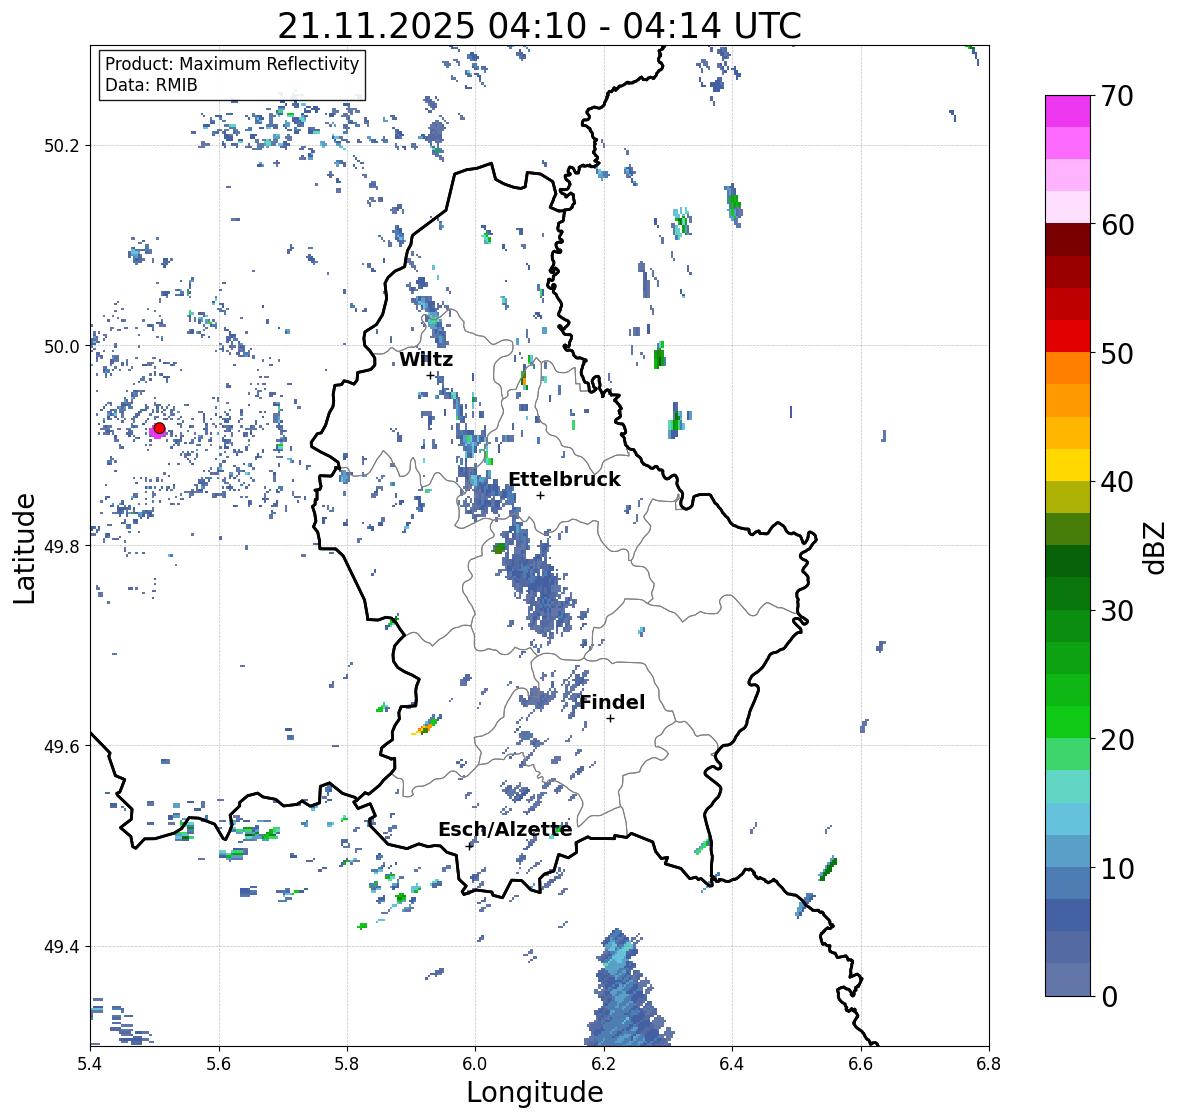Click the colorbar tick label 0
The height and width of the screenshot is (1117, 1179).
click(x=1109, y=997)
